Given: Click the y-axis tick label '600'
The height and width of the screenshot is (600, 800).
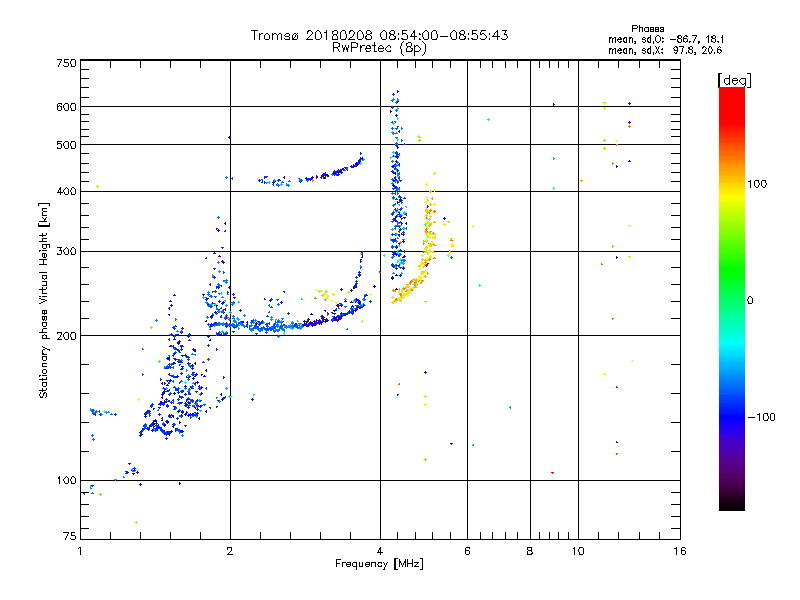Looking at the screenshot, I should pos(66,107).
